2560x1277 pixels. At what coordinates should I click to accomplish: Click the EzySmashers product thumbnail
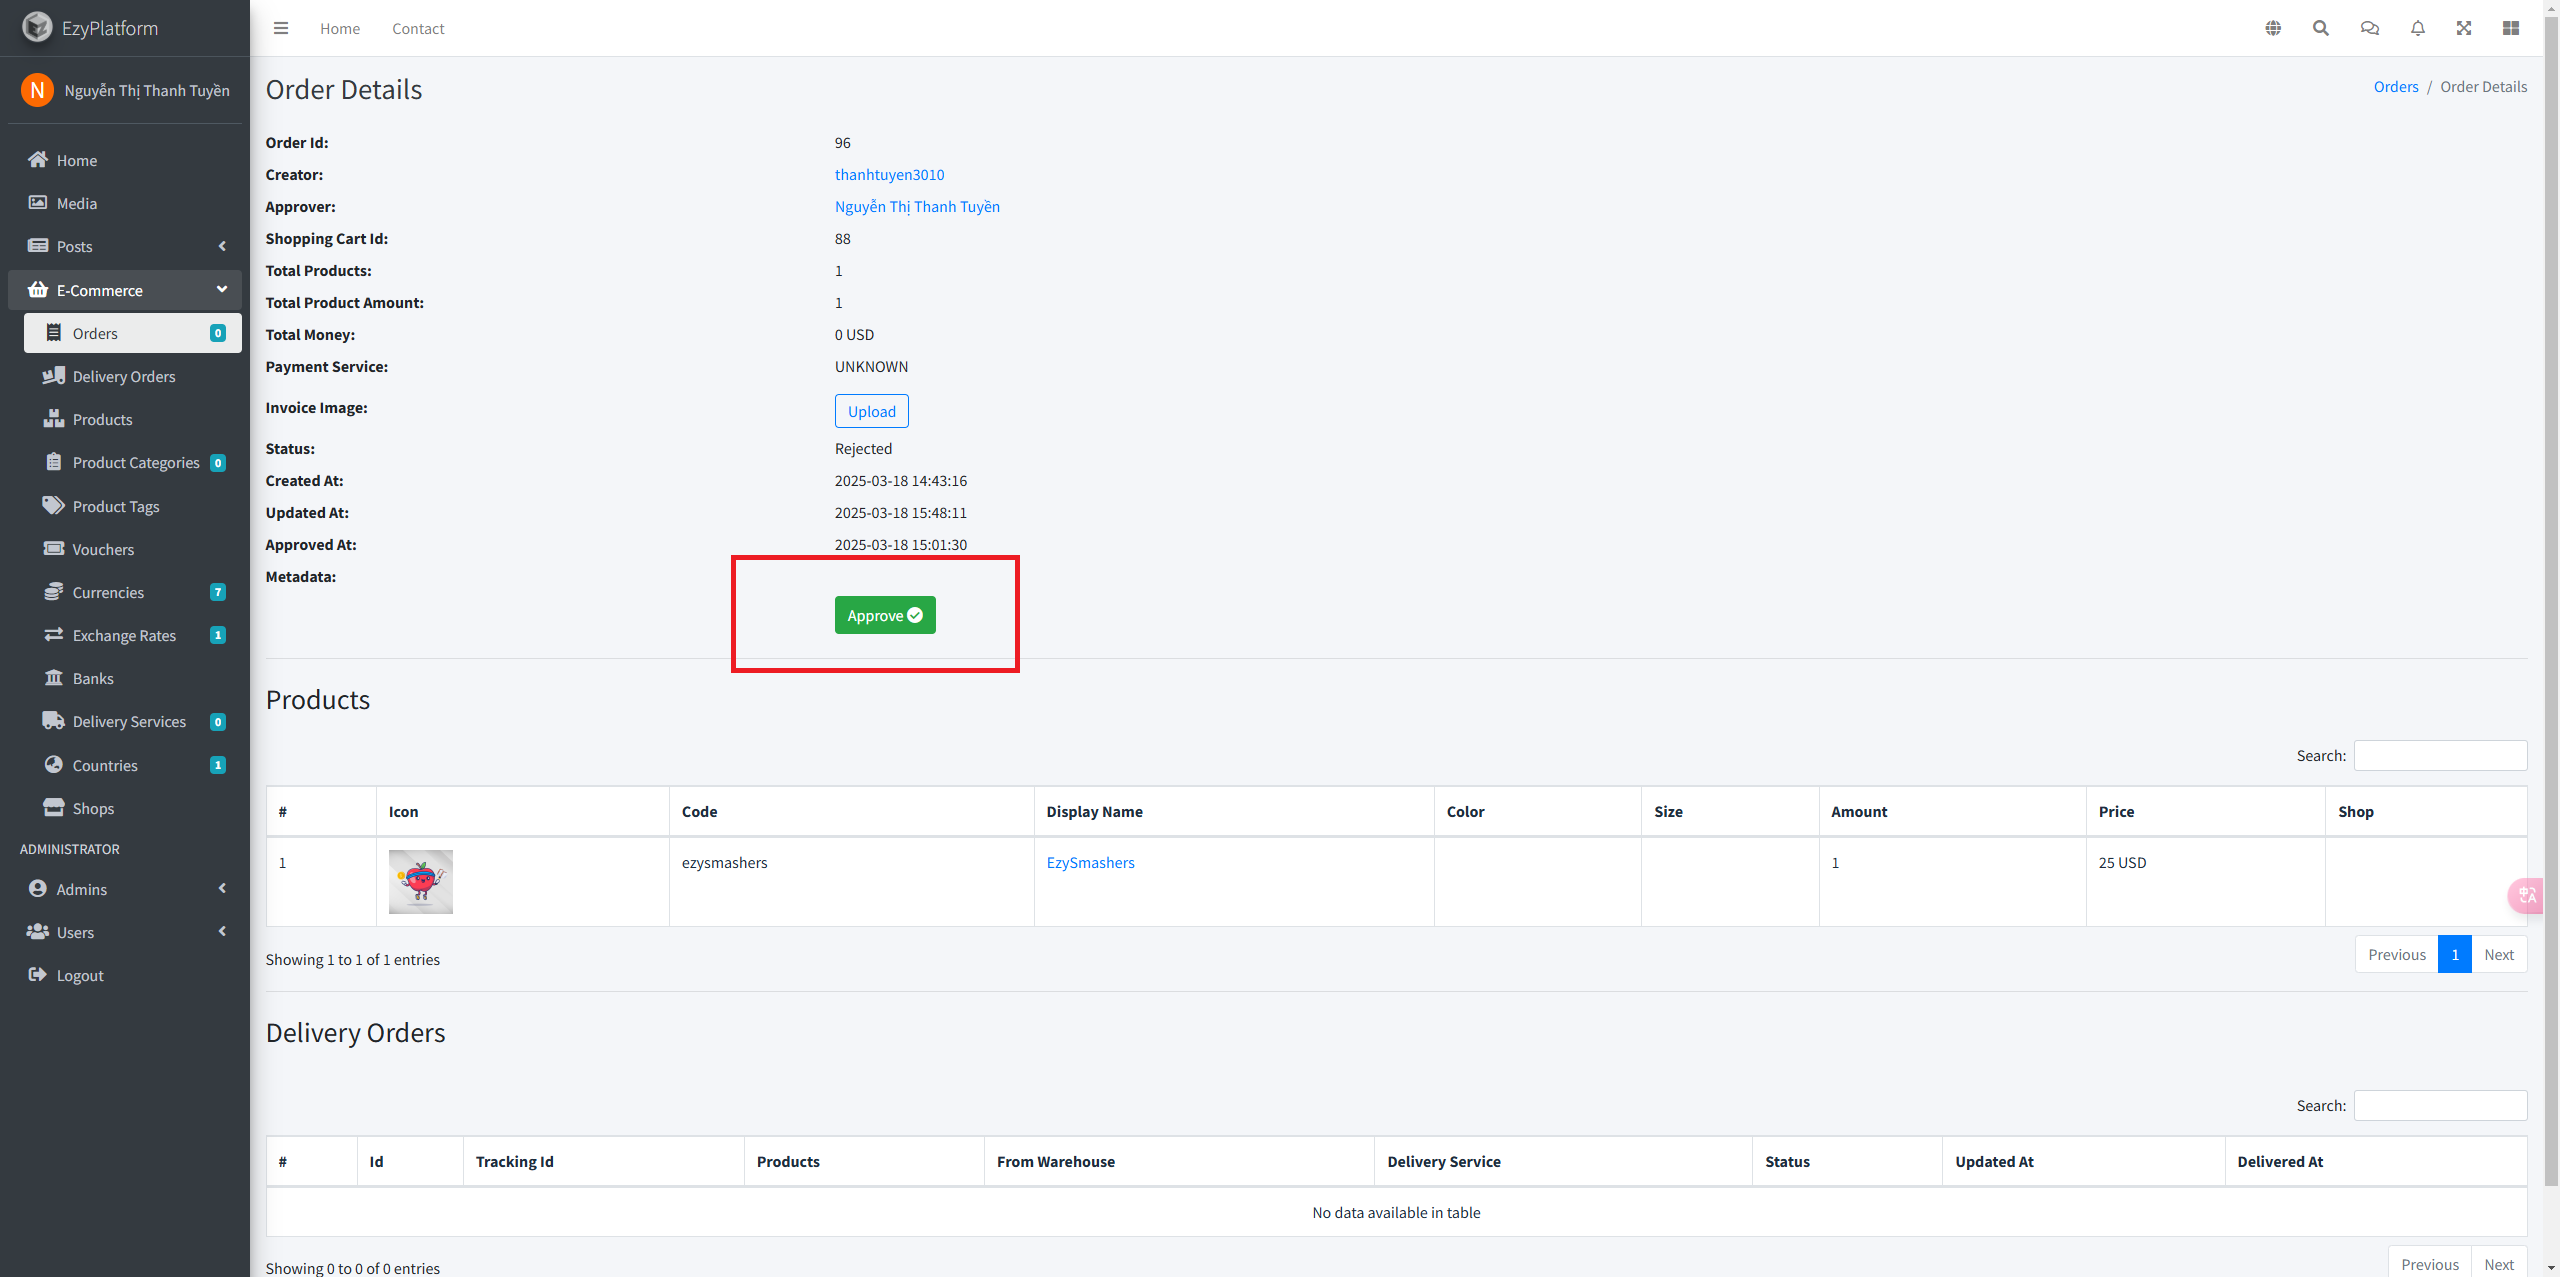(421, 882)
